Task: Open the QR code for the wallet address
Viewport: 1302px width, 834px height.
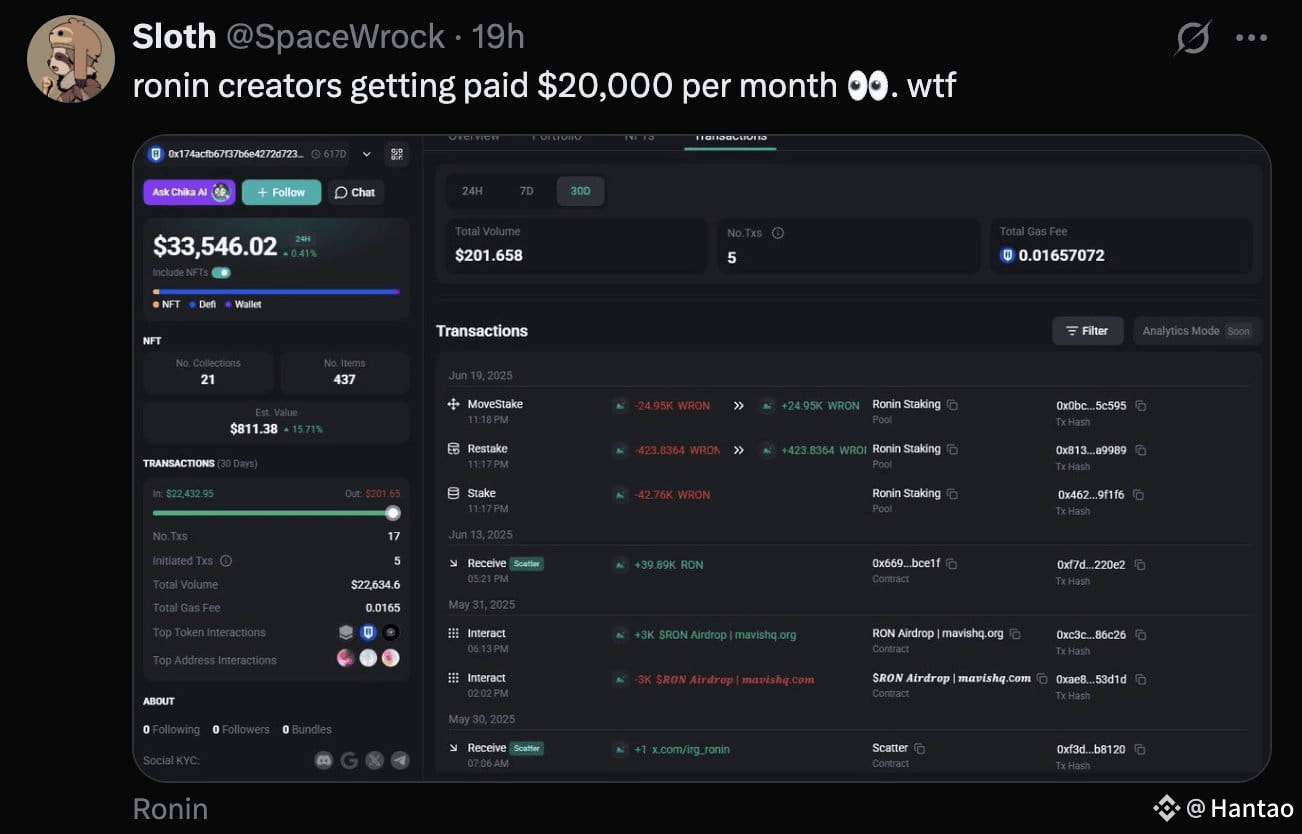Action: (x=396, y=154)
